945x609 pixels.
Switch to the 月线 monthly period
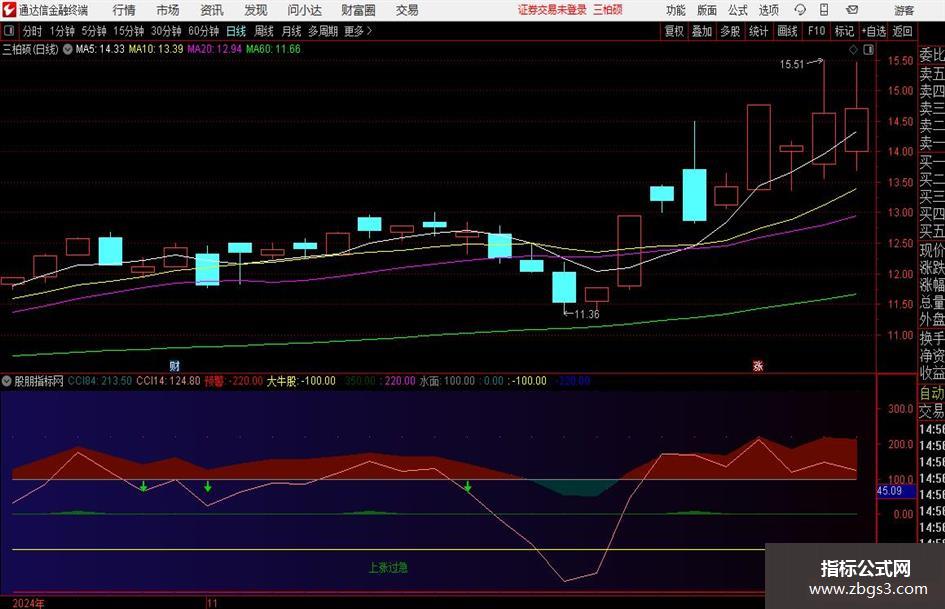[x=292, y=31]
